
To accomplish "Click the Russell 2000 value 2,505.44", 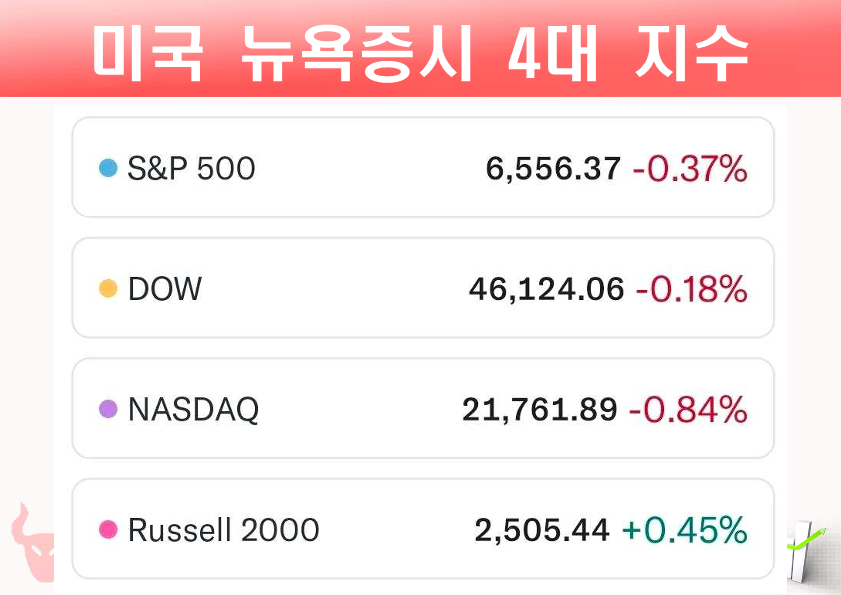I will click(541, 530).
